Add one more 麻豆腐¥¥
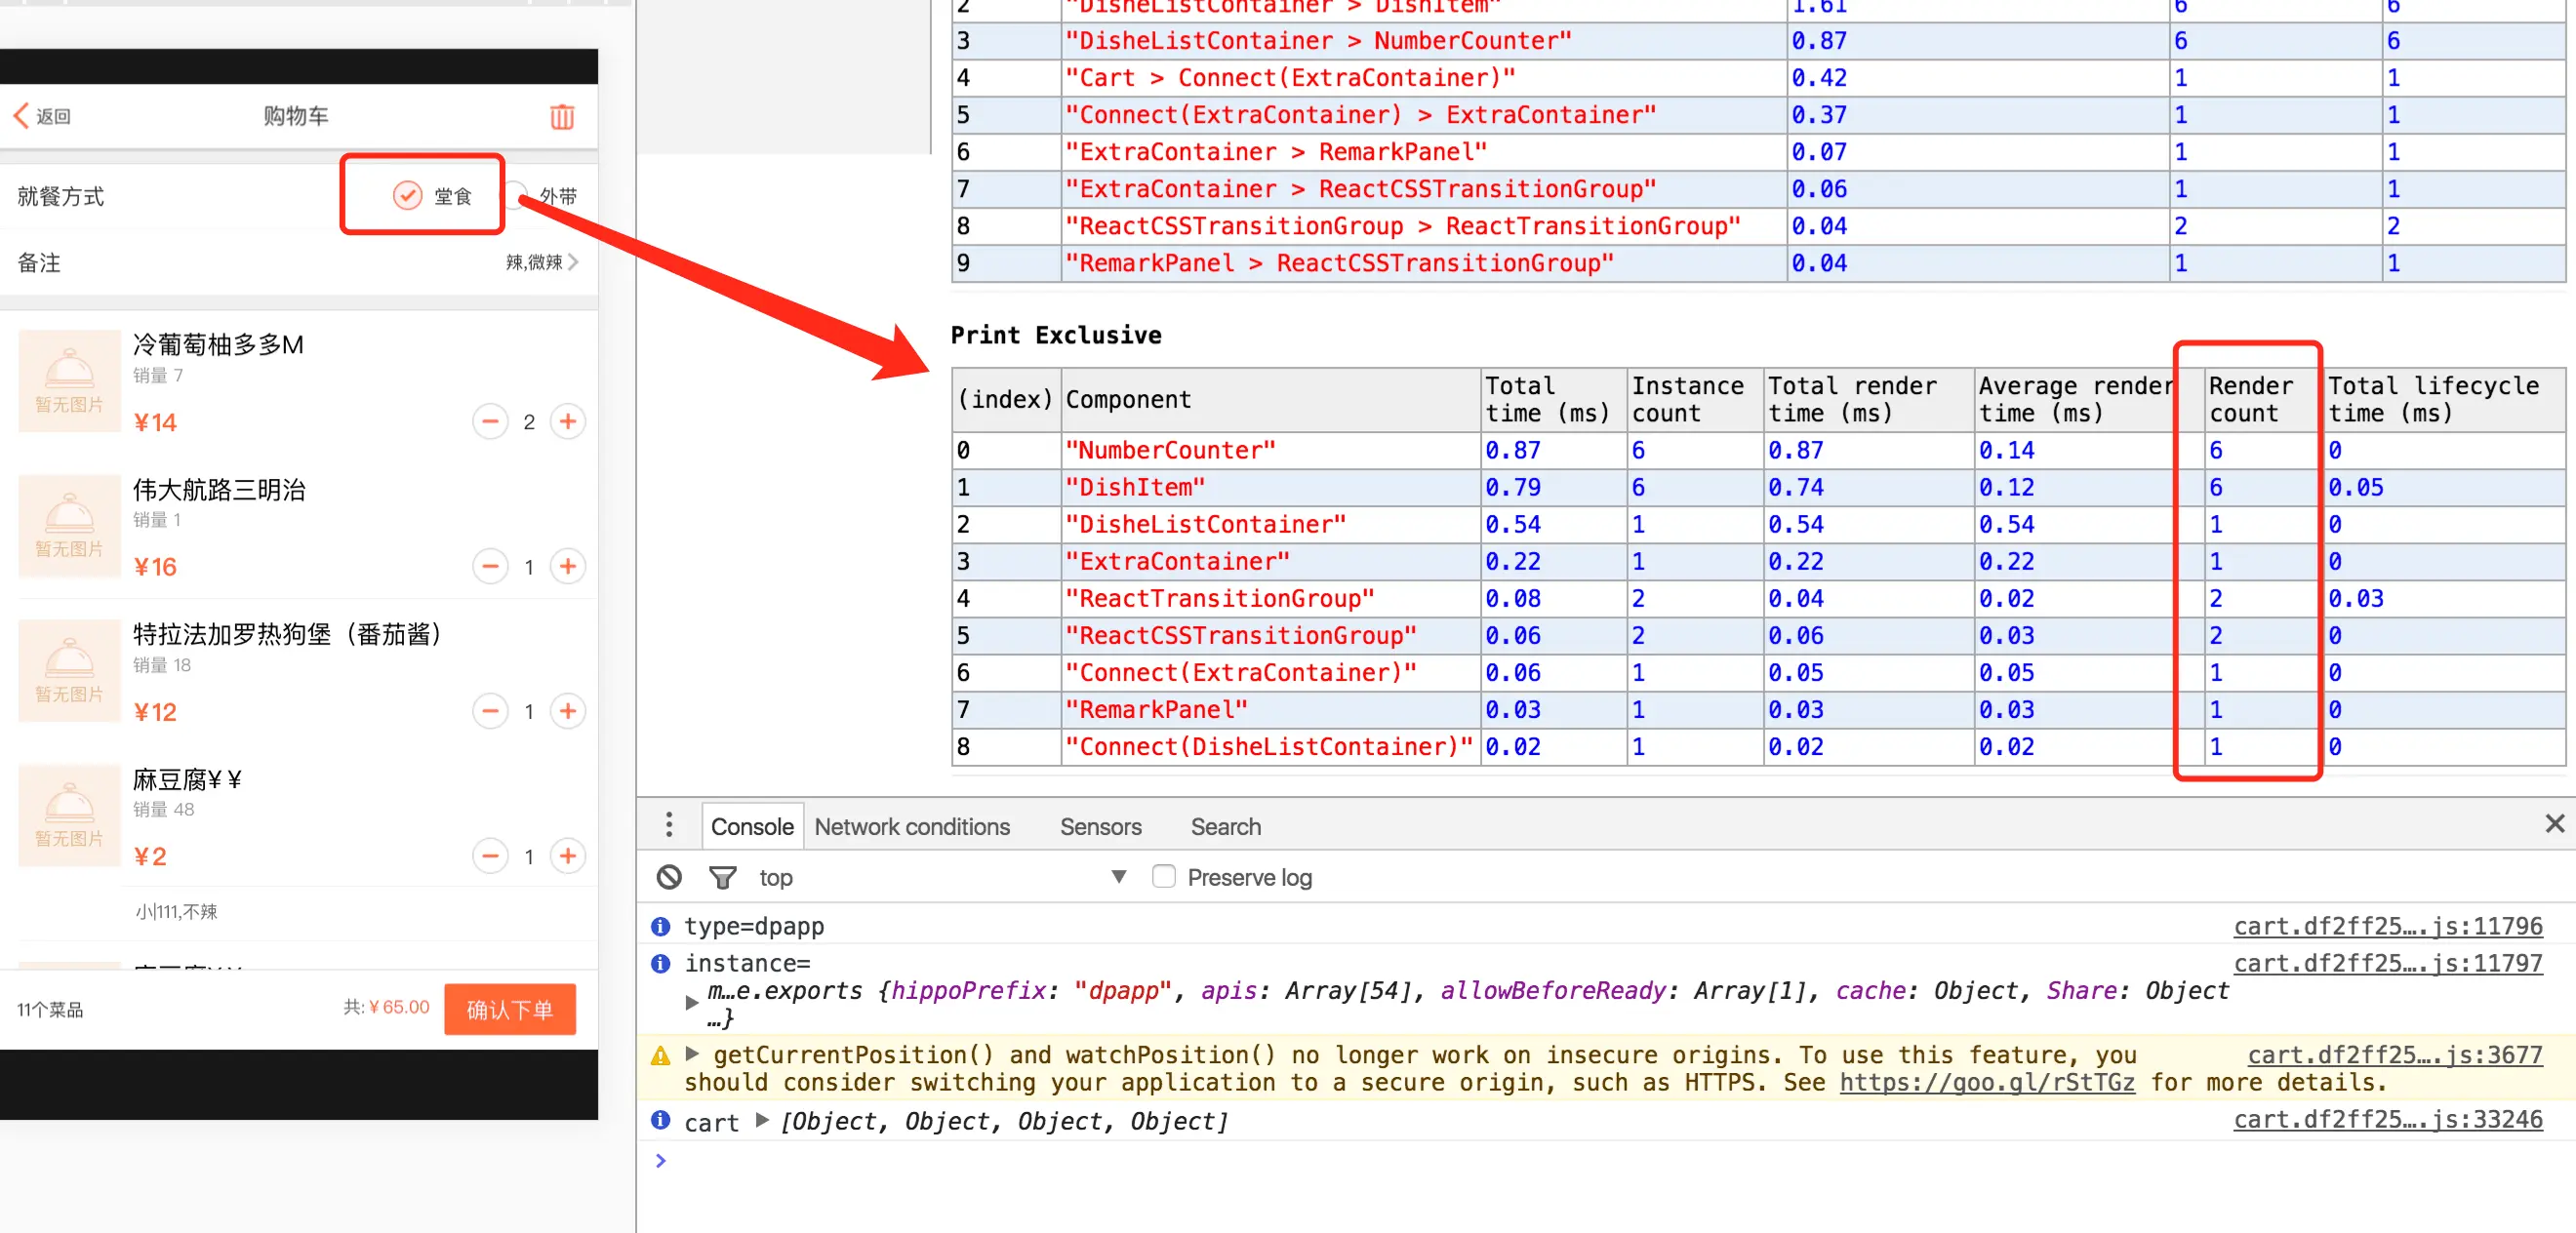This screenshot has height=1233, width=2576. (567, 856)
